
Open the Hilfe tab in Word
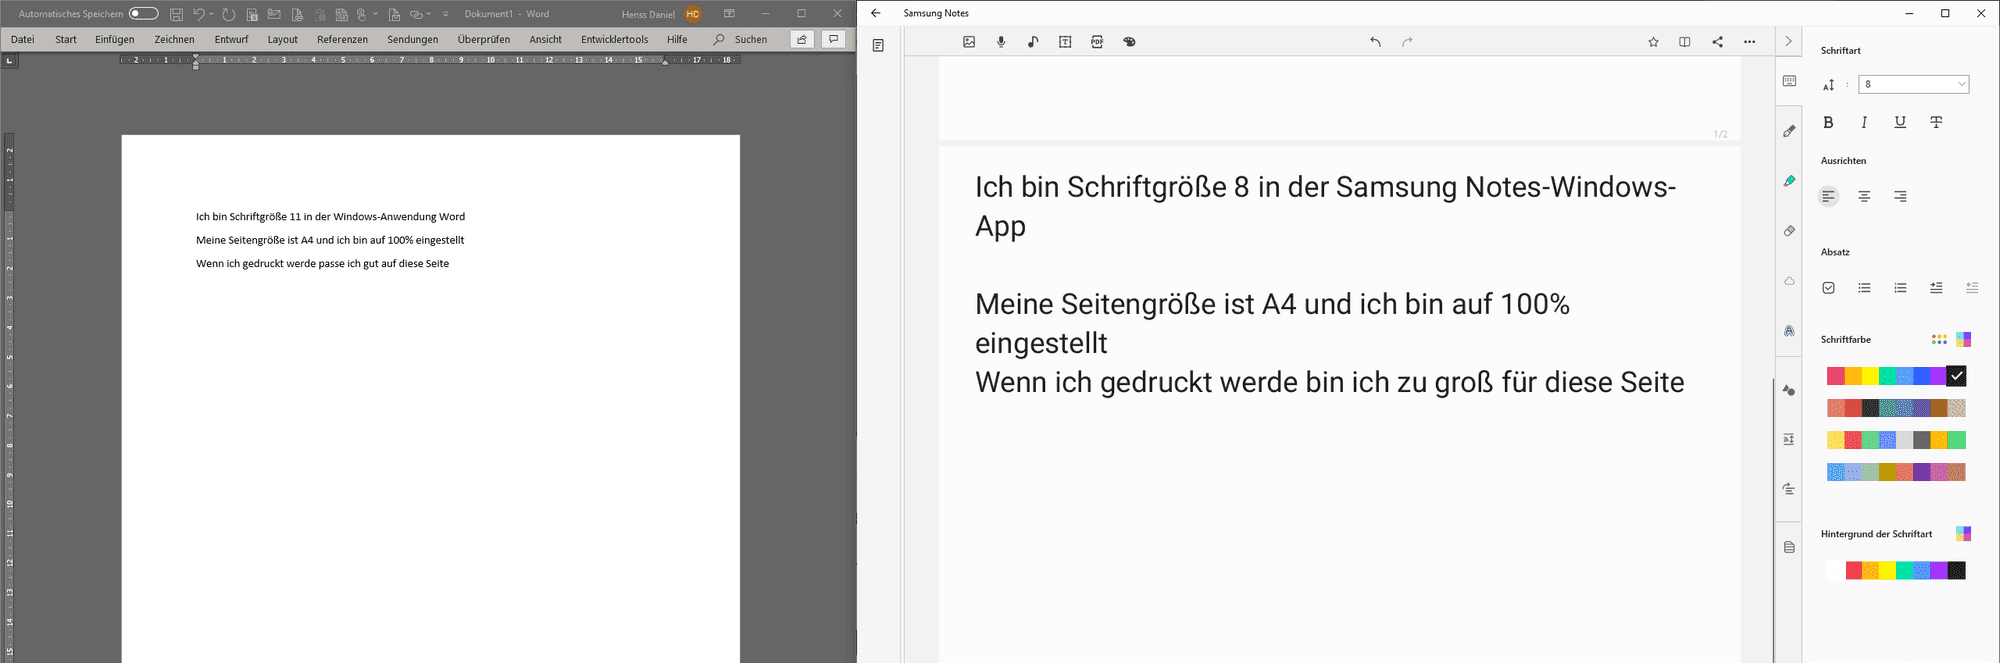click(x=677, y=39)
